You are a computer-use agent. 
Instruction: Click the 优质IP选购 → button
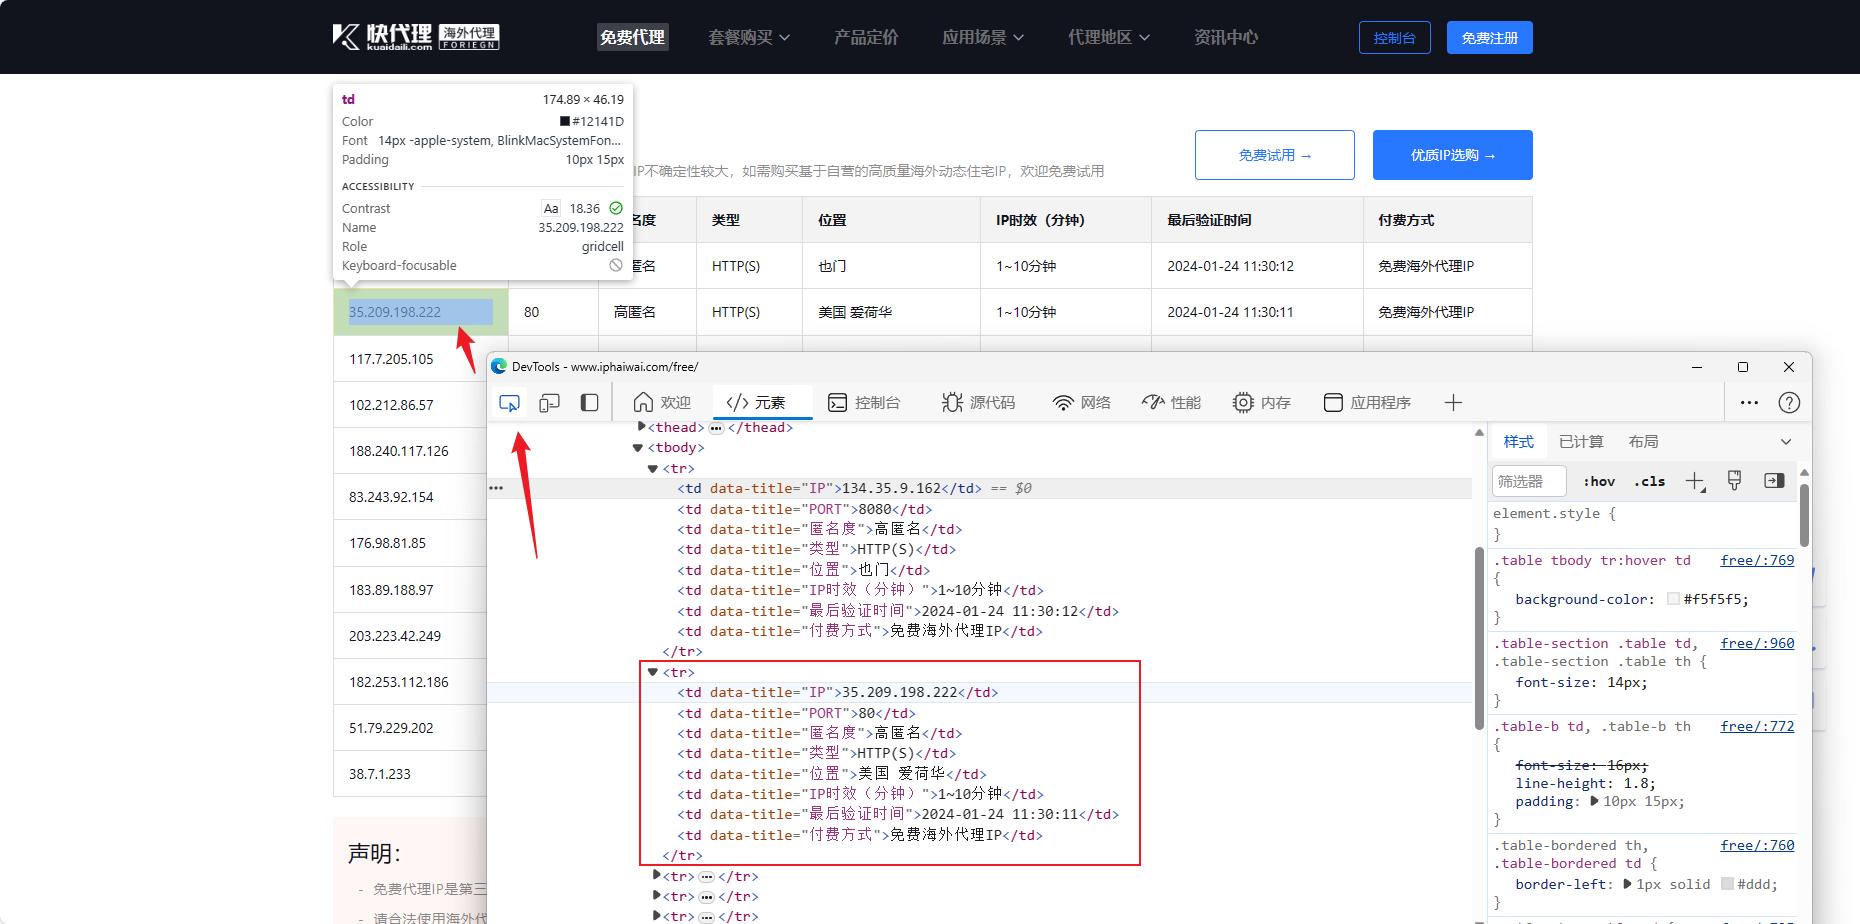tap(1452, 155)
